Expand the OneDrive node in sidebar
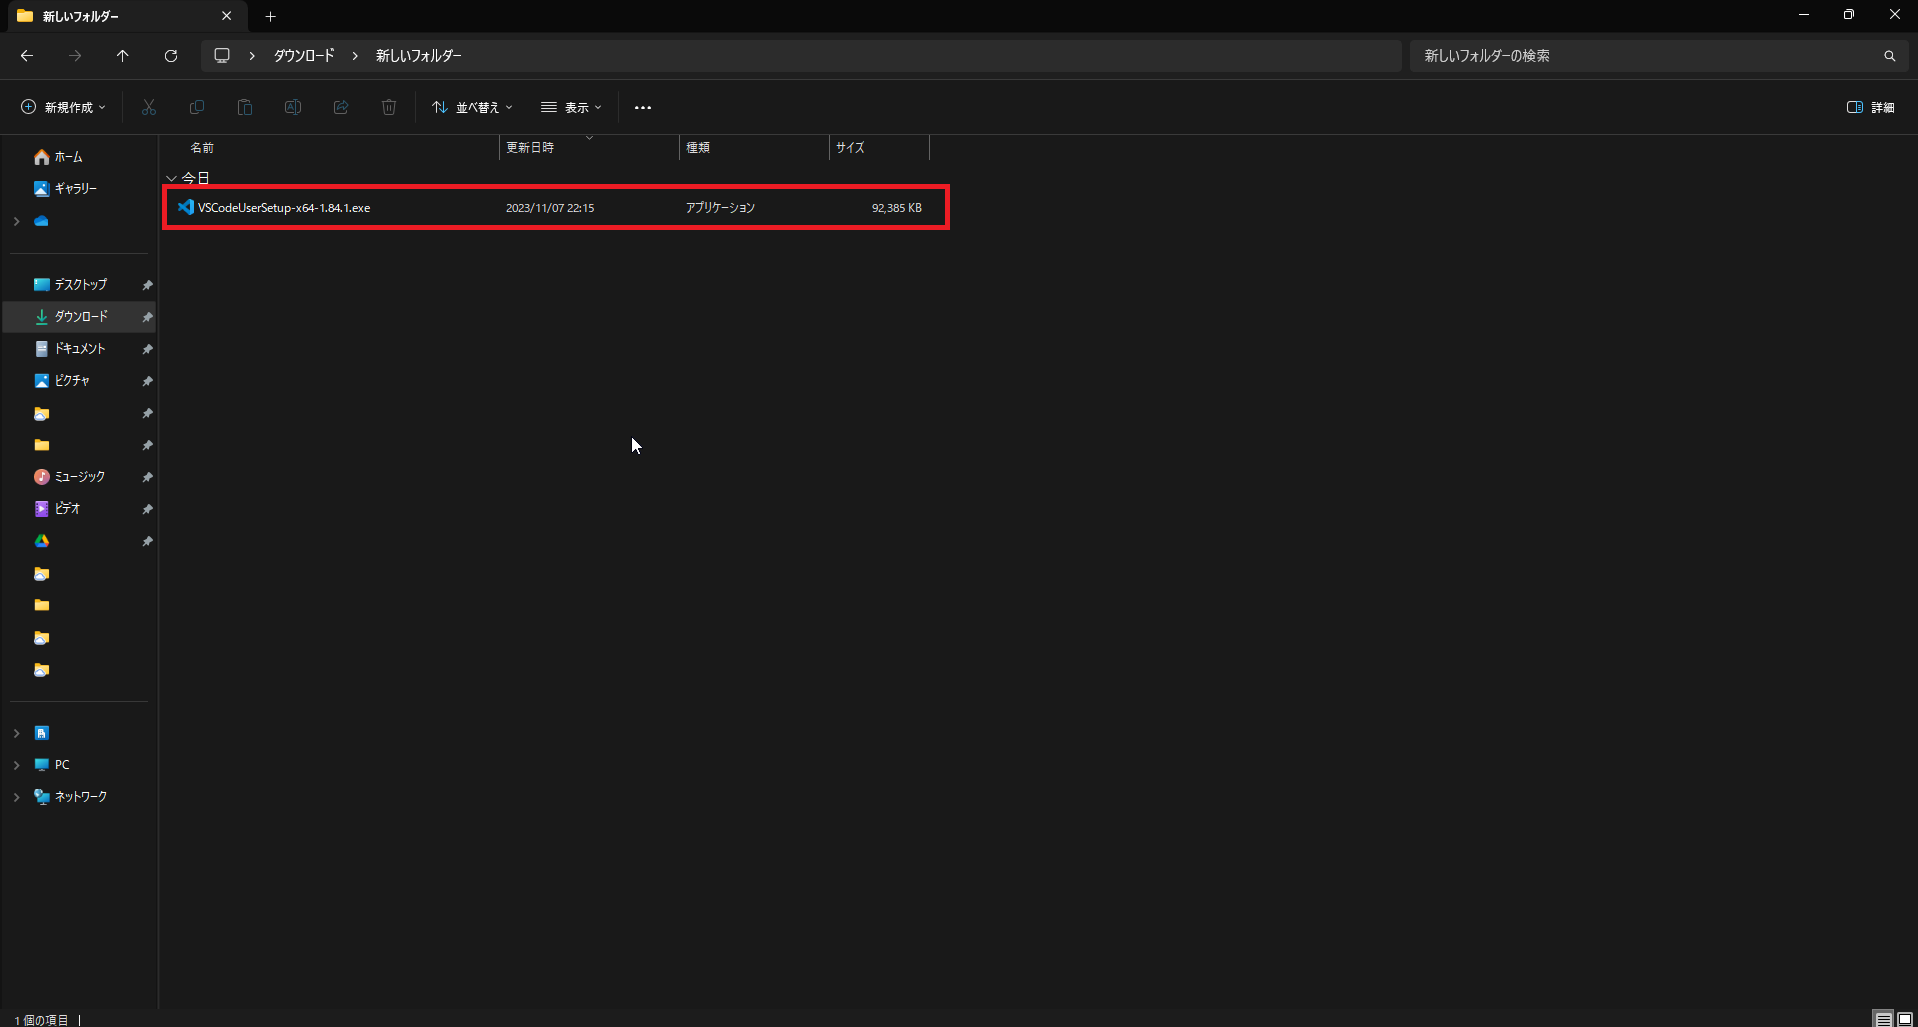Image resolution: width=1918 pixels, height=1027 pixels. tap(16, 221)
